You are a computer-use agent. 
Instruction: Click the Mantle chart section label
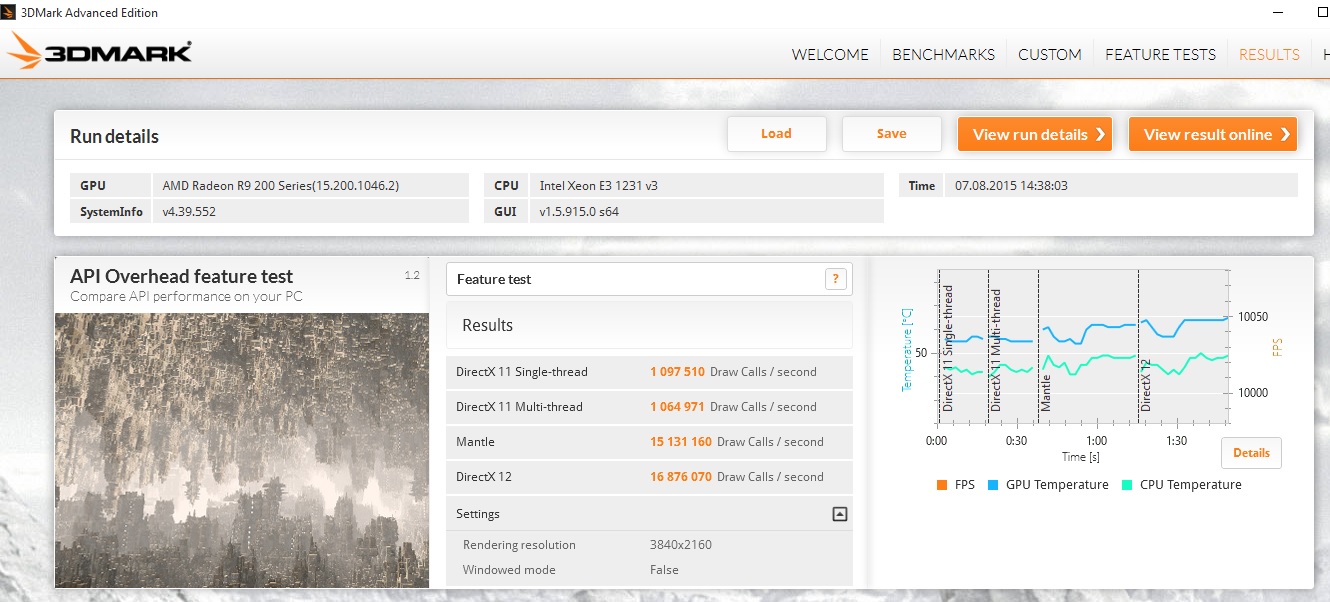pos(1046,393)
